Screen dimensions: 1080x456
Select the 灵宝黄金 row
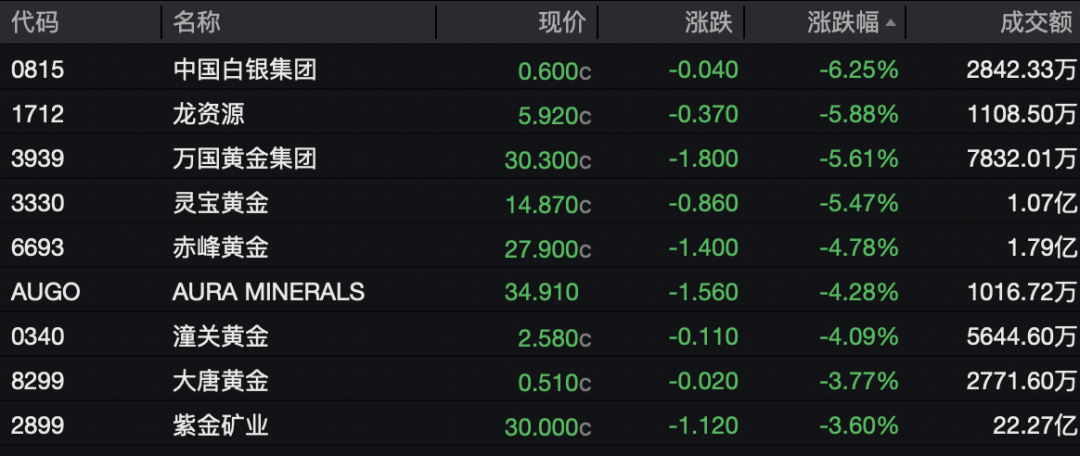[x=221, y=204]
